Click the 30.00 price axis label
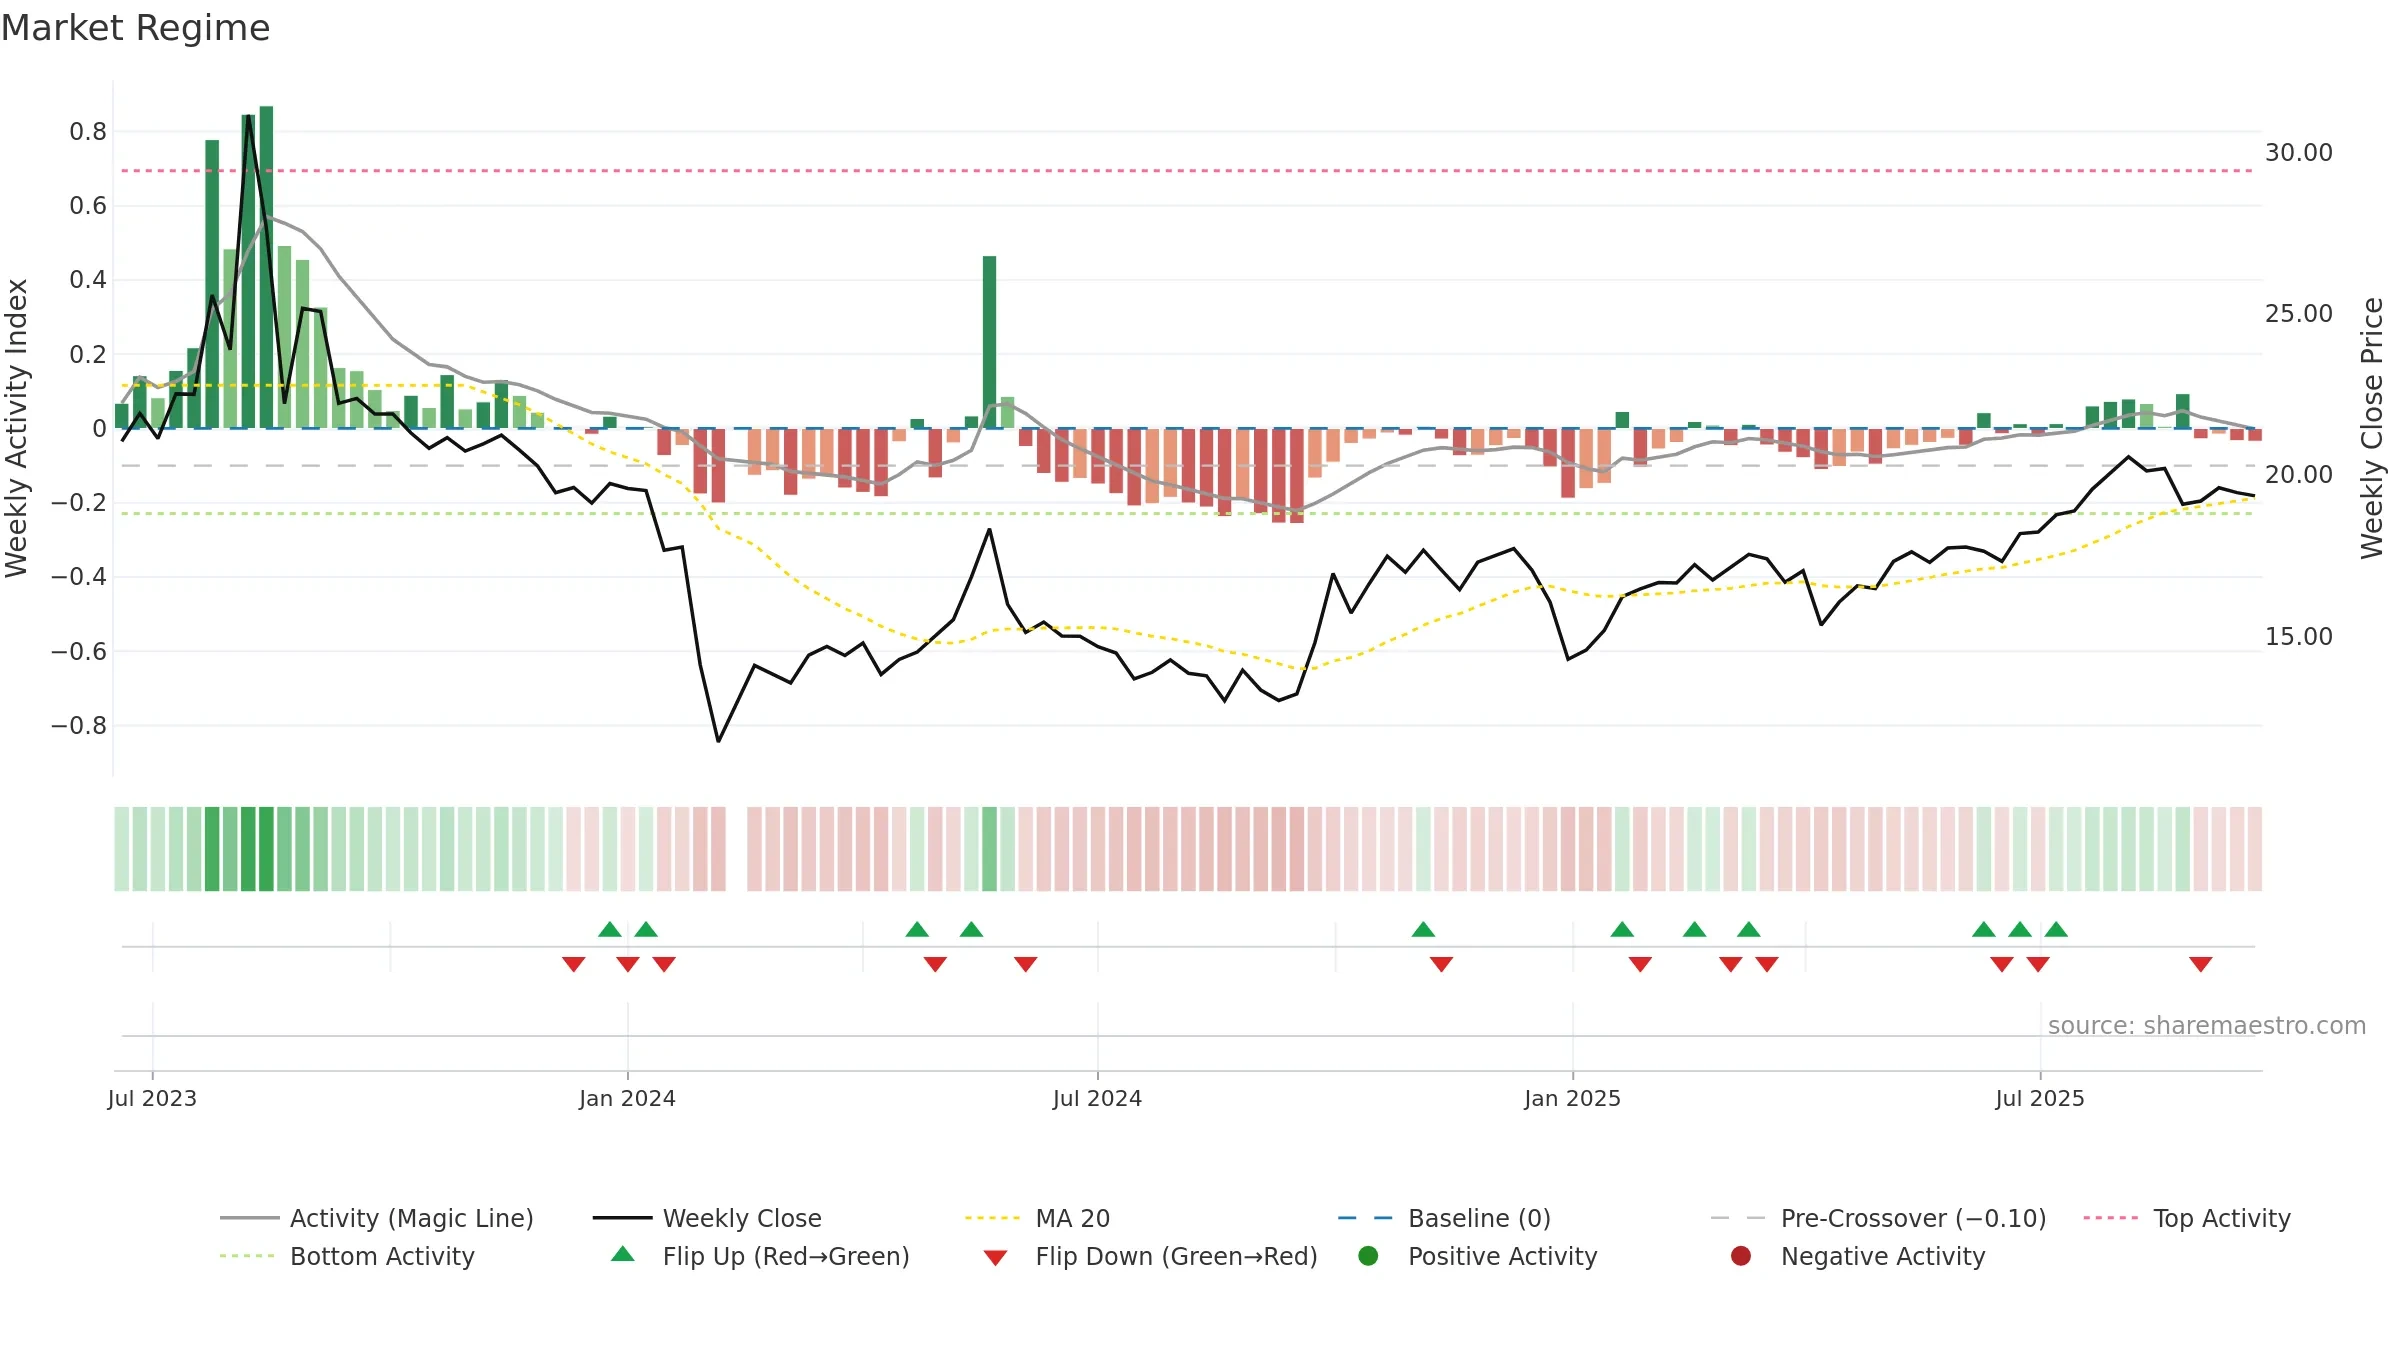The image size is (2400, 1350). click(x=2299, y=153)
